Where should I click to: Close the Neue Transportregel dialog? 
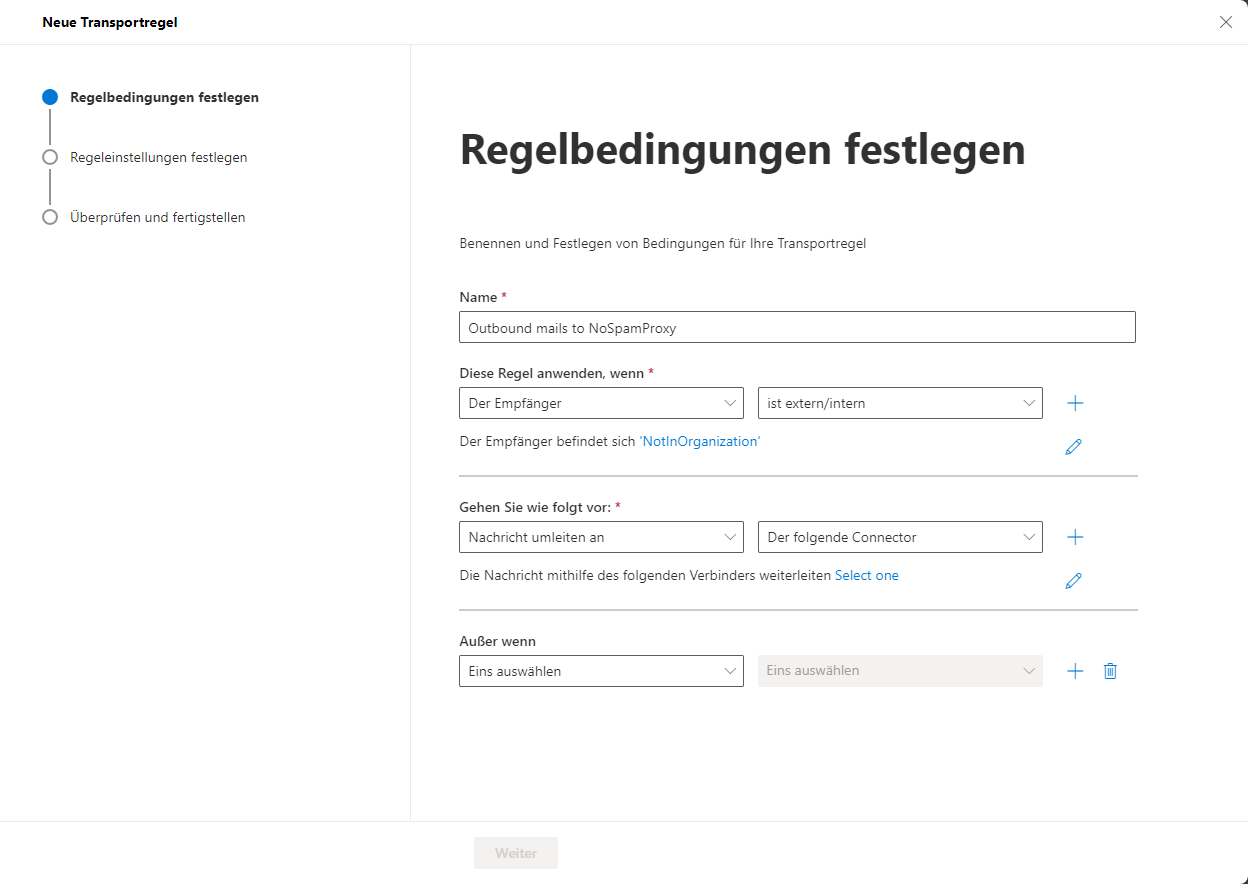[1226, 22]
